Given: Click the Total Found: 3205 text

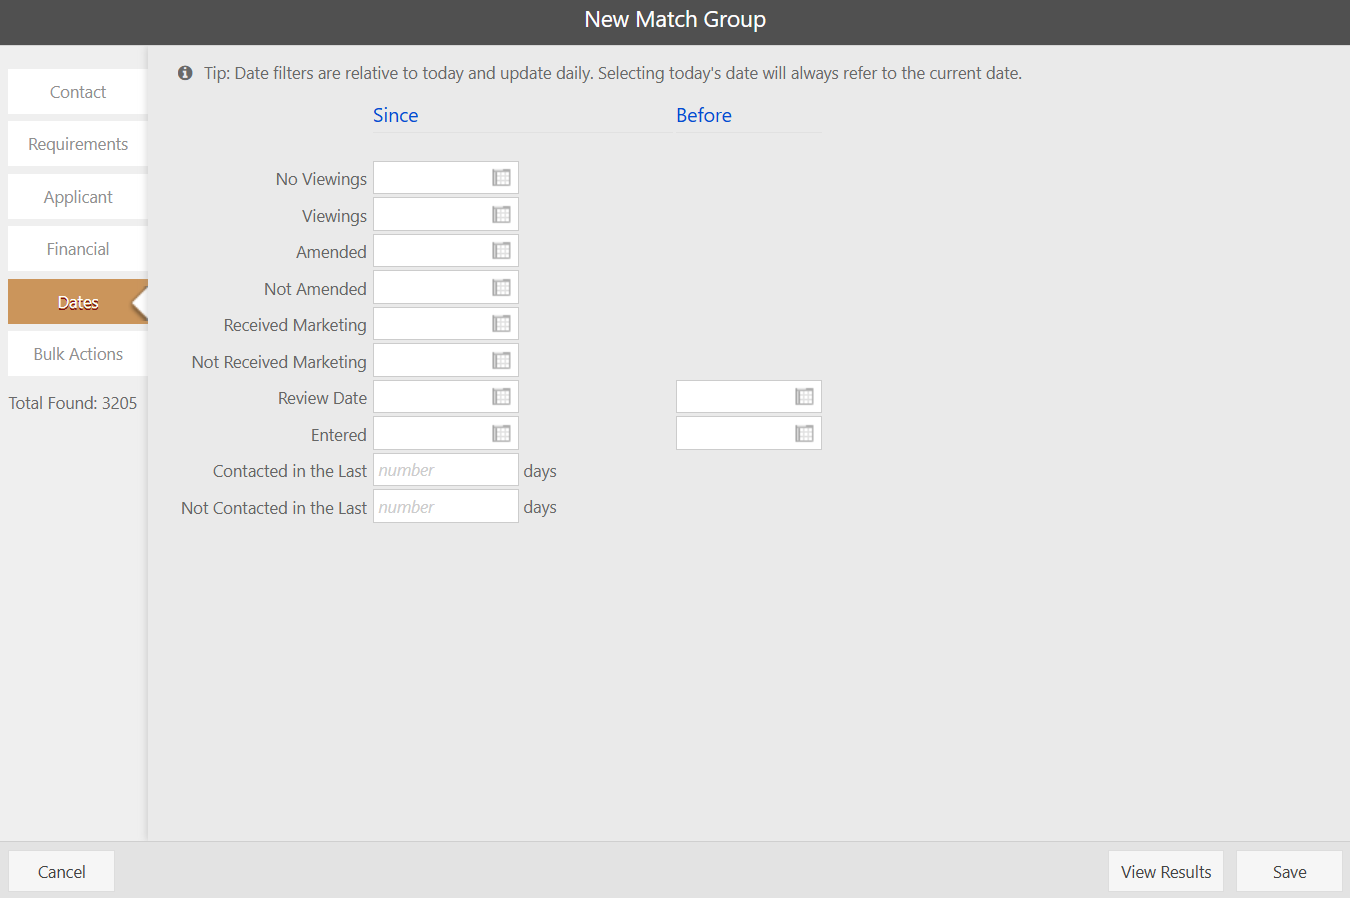Looking at the screenshot, I should point(73,403).
